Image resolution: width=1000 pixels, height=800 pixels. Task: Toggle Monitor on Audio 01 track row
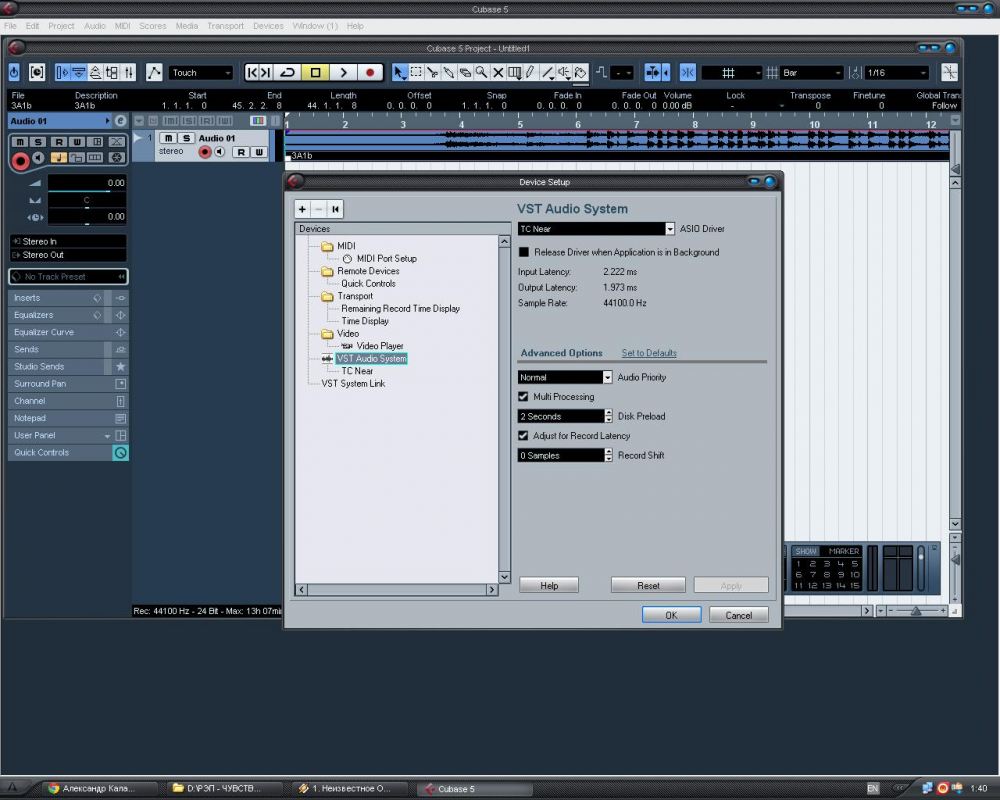[220, 152]
